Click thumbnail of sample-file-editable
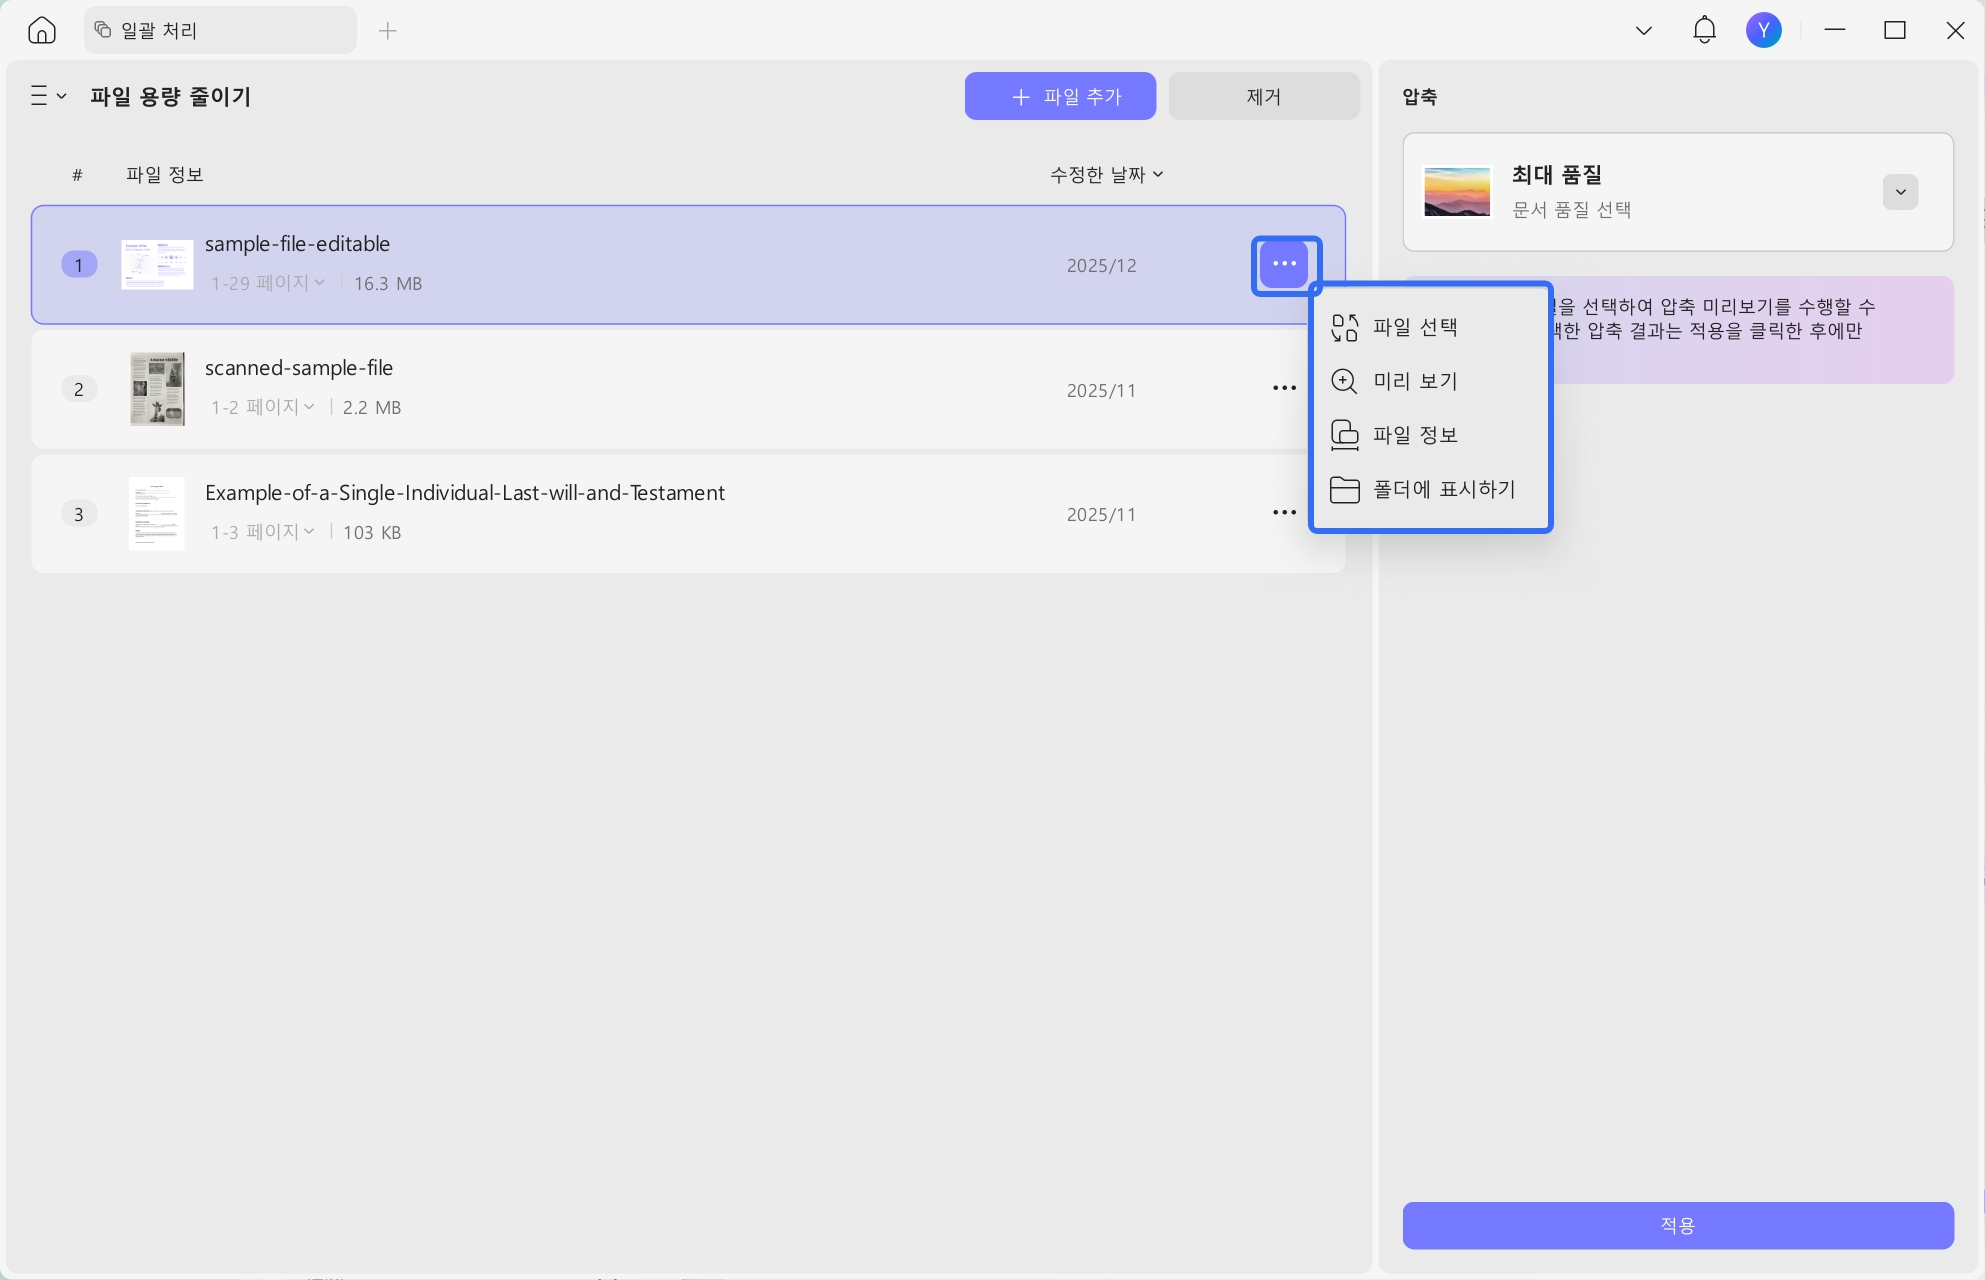 (157, 265)
